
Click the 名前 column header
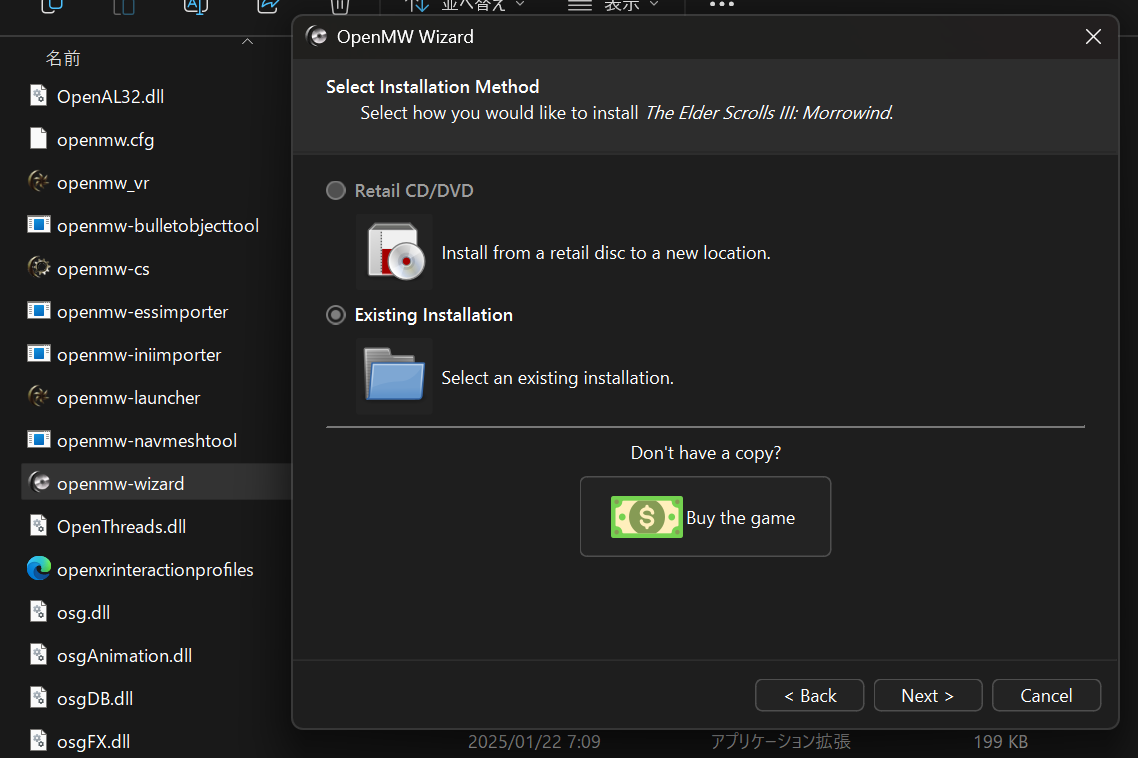click(x=63, y=59)
